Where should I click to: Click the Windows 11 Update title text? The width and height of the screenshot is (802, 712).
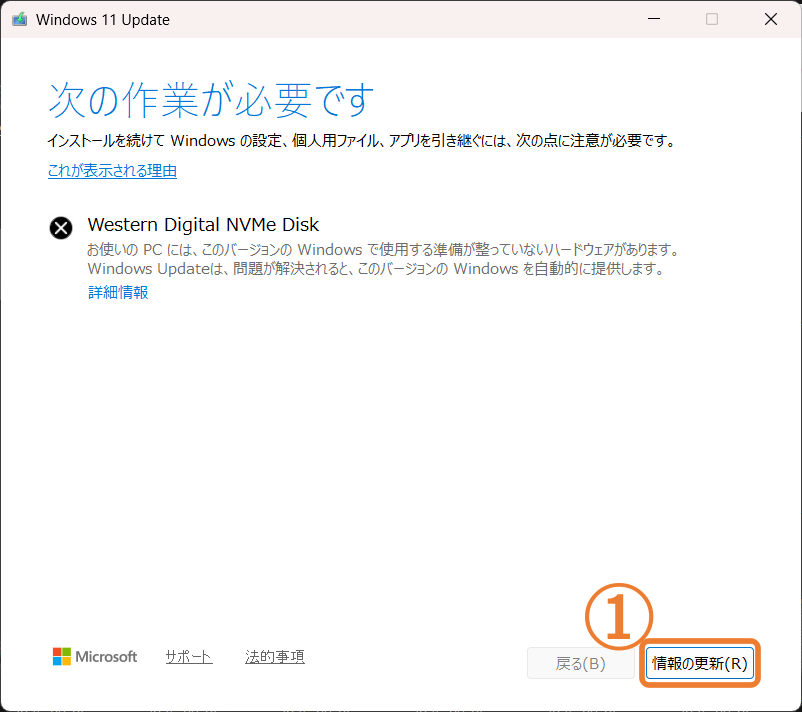point(103,20)
